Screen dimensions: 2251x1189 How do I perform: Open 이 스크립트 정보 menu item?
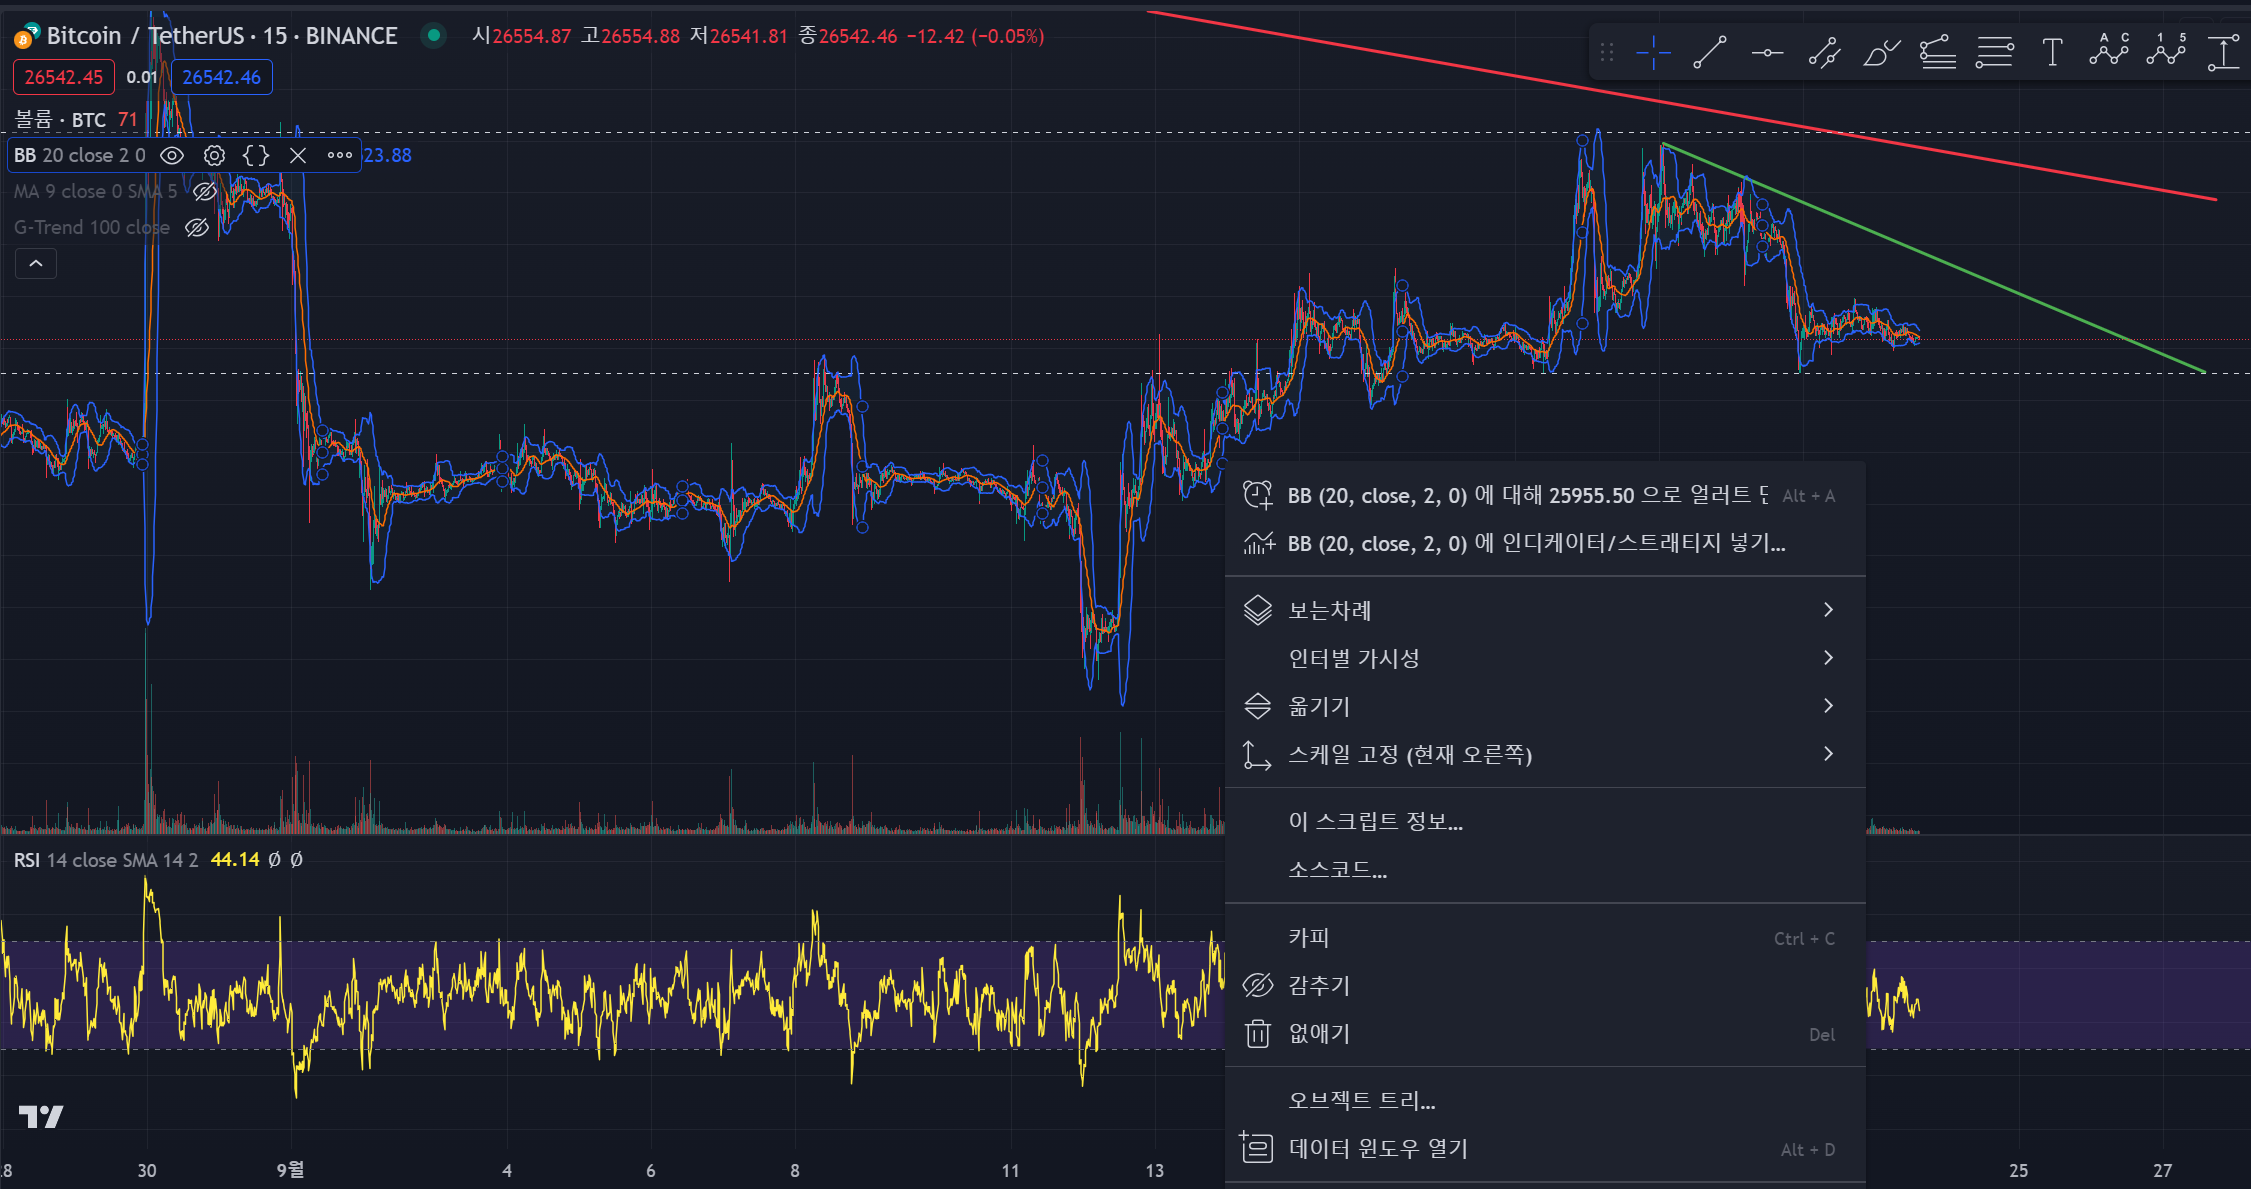point(1545,821)
